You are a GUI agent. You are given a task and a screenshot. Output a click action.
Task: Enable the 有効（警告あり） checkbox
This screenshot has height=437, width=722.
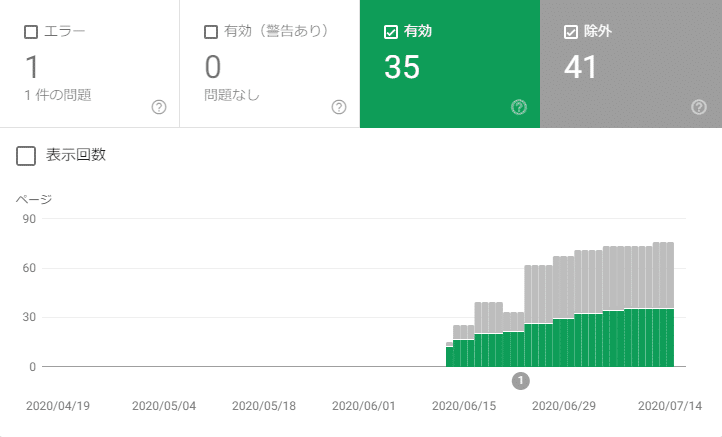(x=211, y=32)
